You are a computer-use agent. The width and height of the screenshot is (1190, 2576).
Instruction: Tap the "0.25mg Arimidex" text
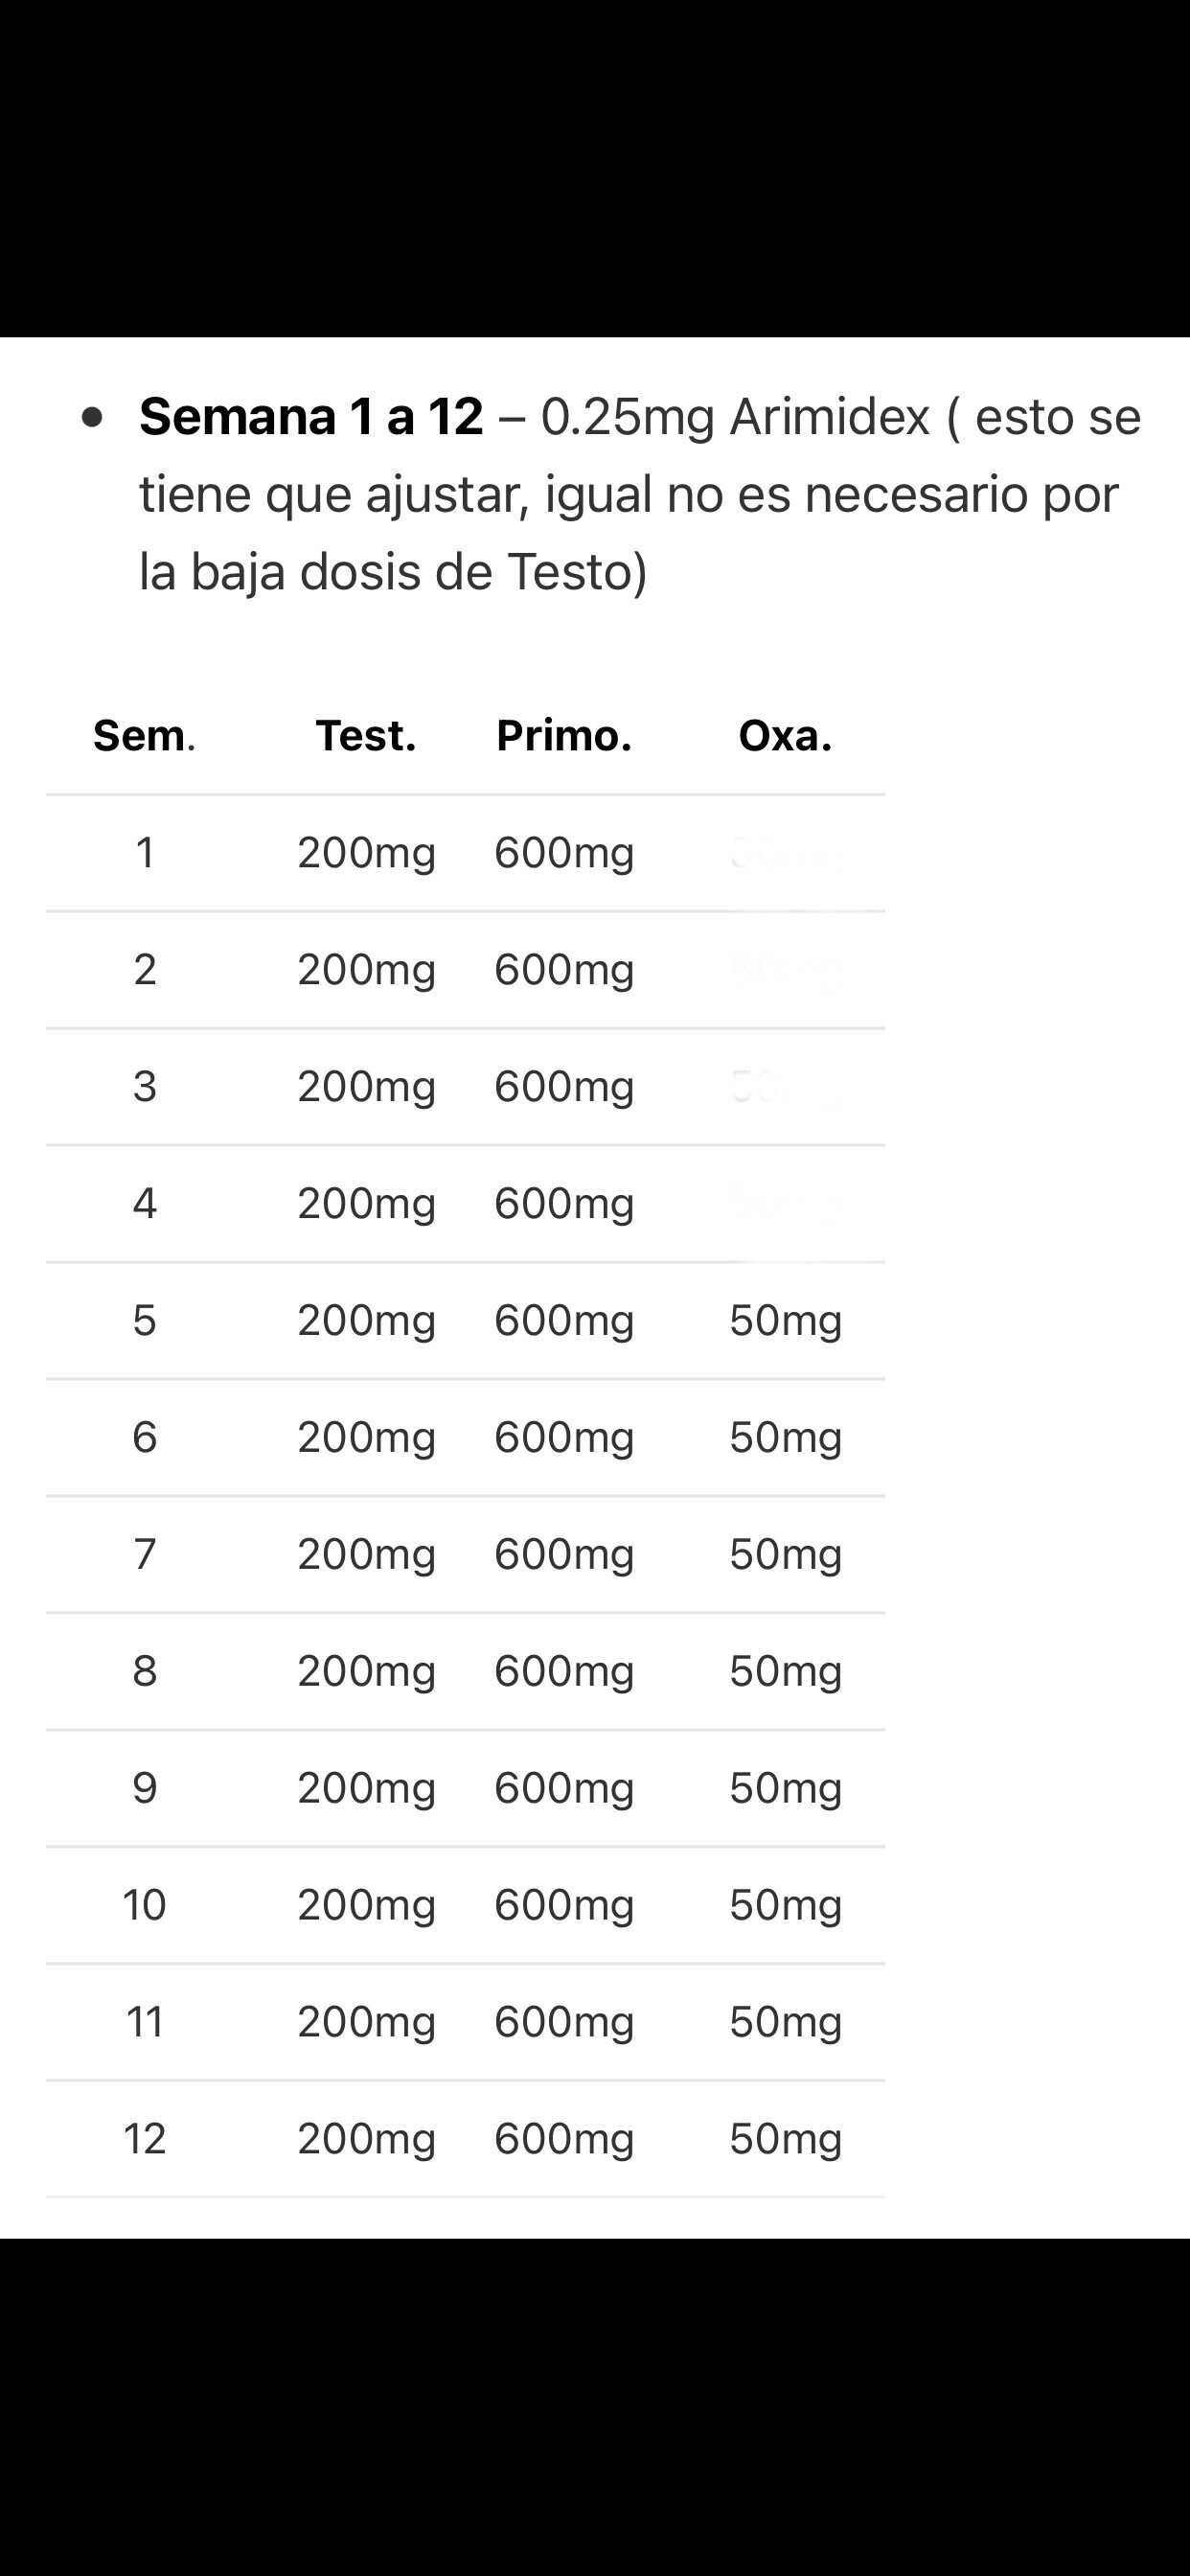735,416
